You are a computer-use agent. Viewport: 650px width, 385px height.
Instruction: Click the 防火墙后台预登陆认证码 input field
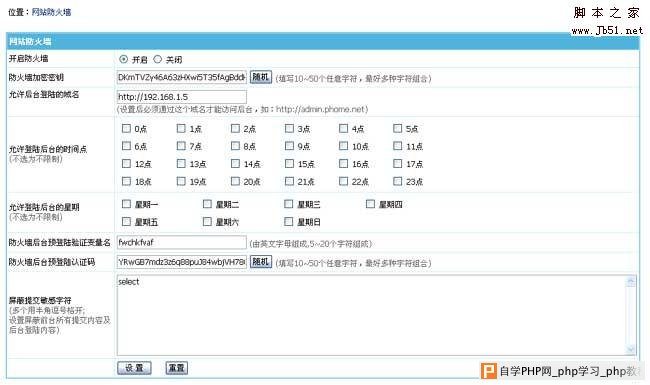tap(182, 262)
